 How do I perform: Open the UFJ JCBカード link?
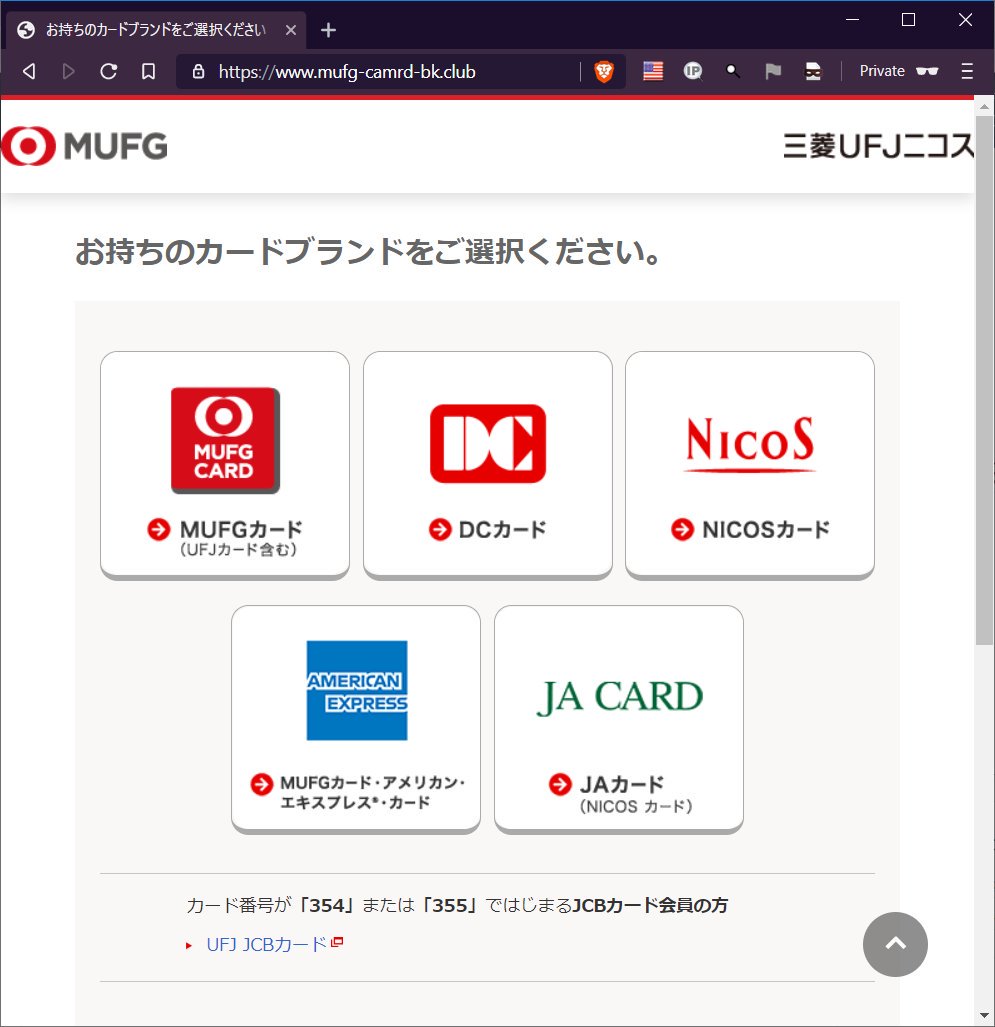(x=266, y=944)
